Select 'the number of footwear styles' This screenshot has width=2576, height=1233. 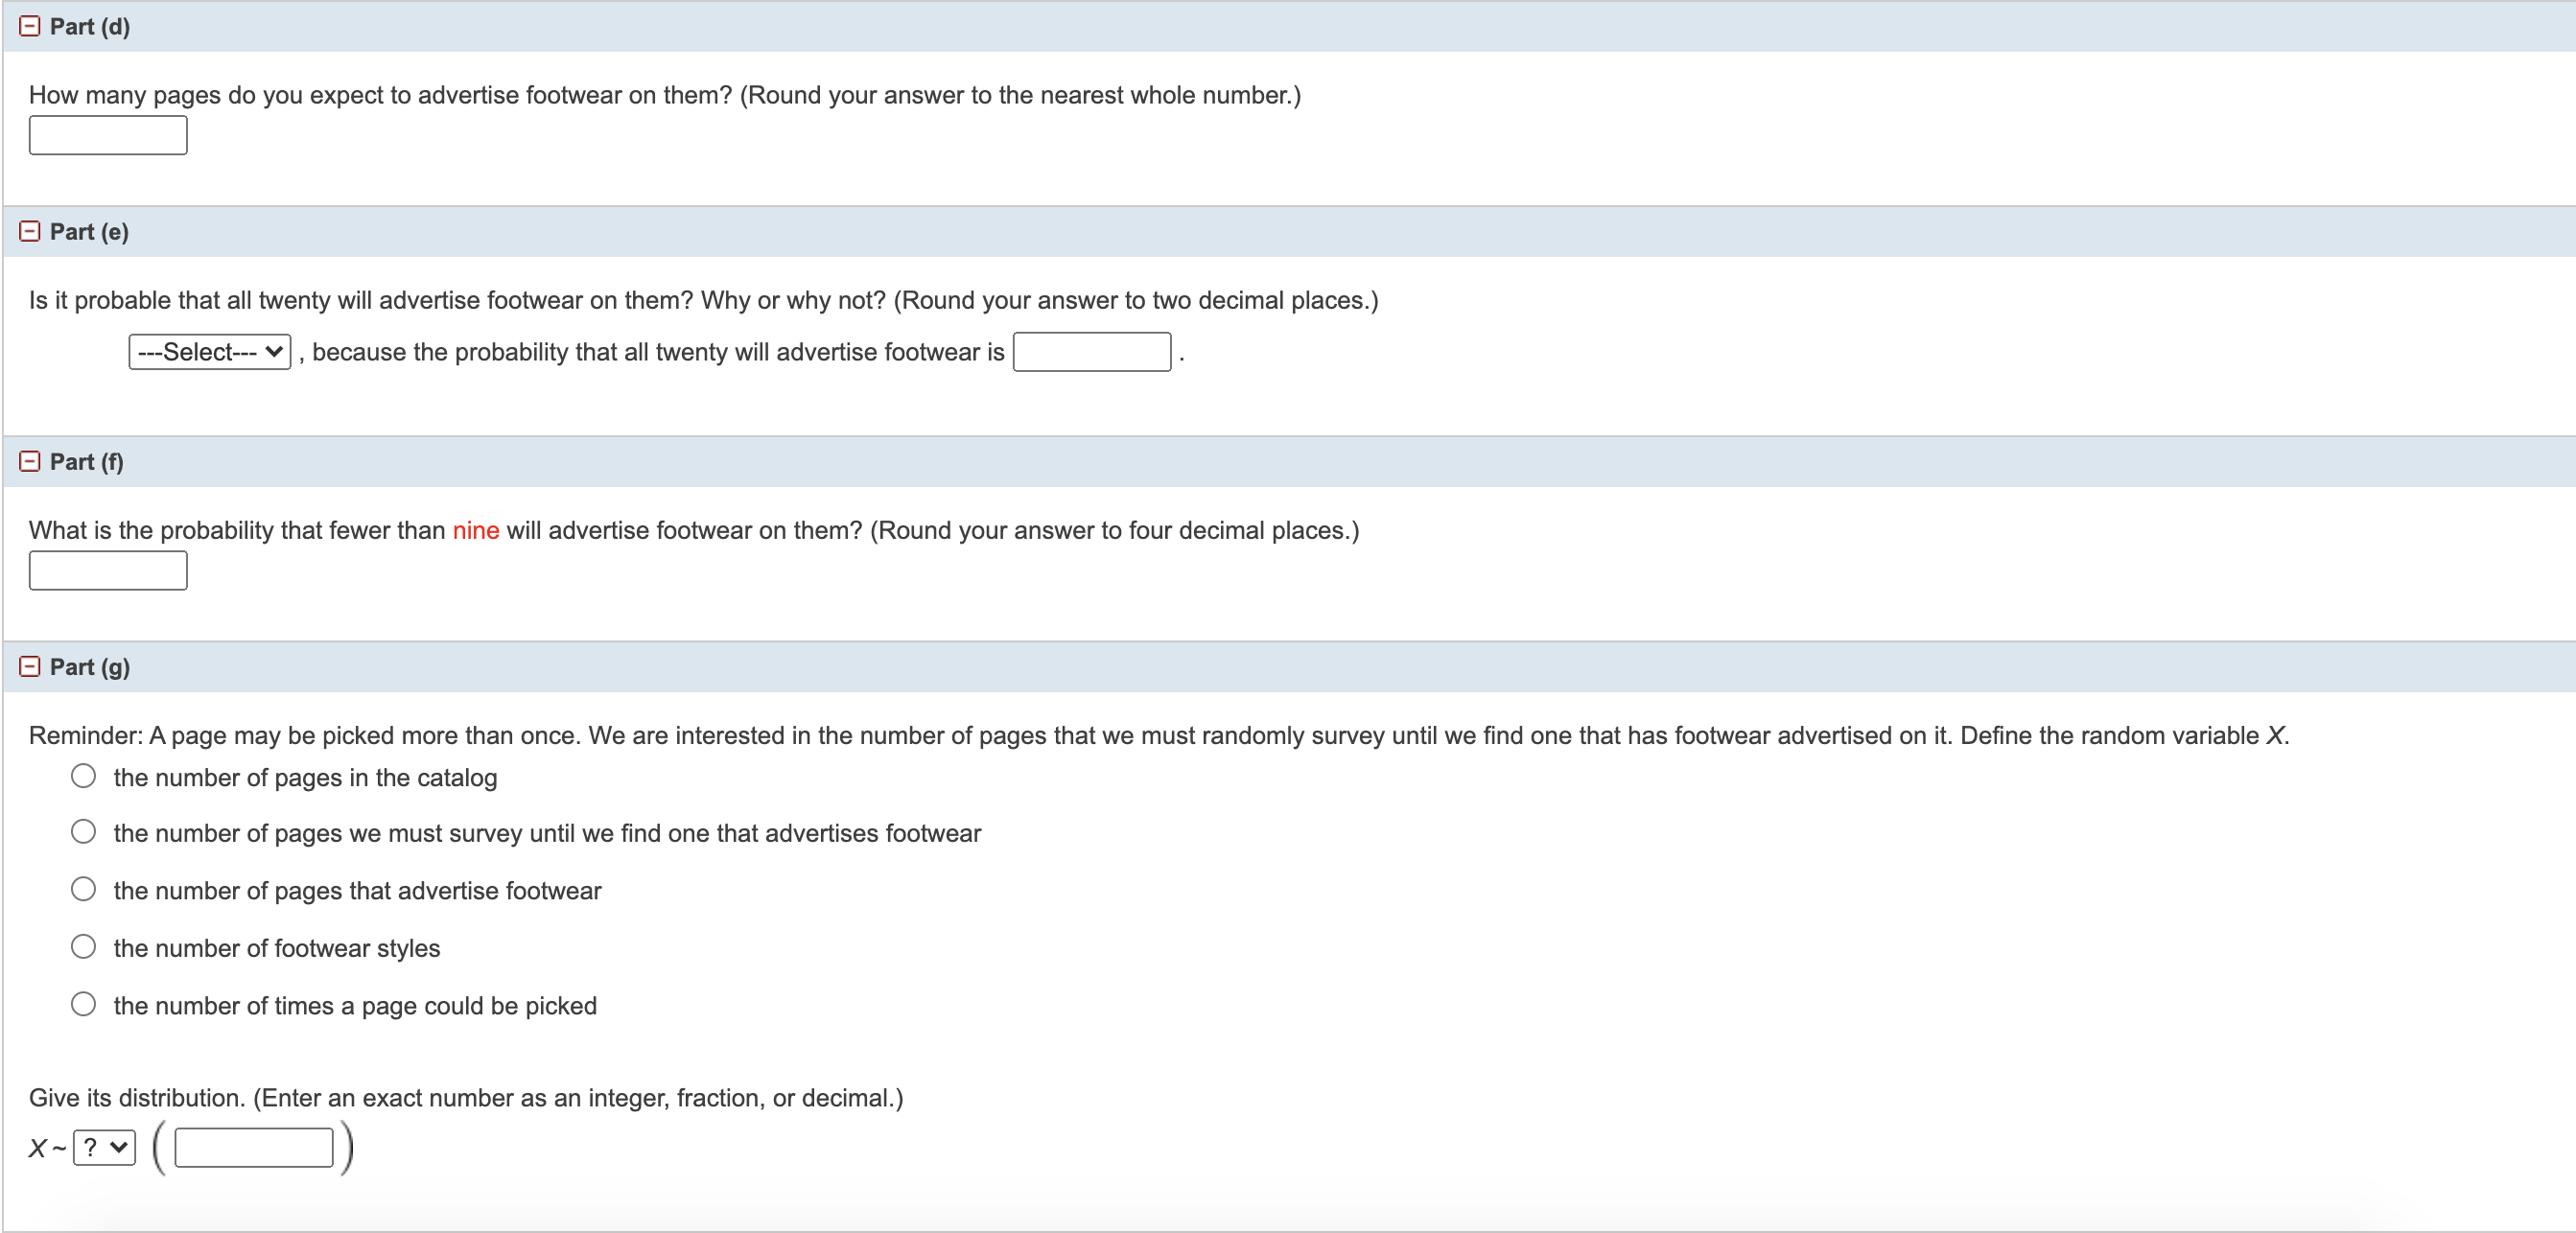coord(84,946)
